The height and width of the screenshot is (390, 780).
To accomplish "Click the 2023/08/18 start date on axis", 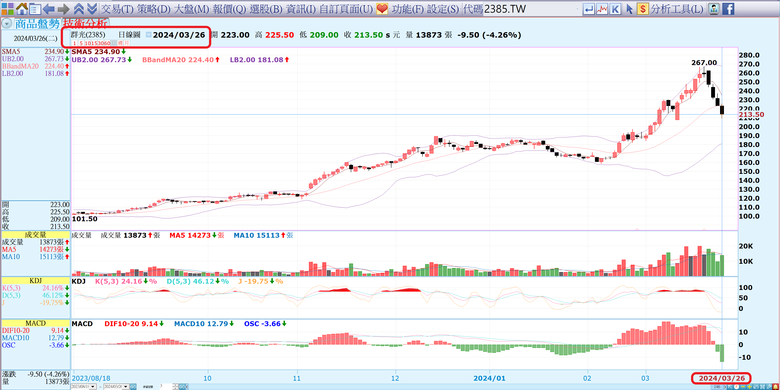I will (90, 379).
